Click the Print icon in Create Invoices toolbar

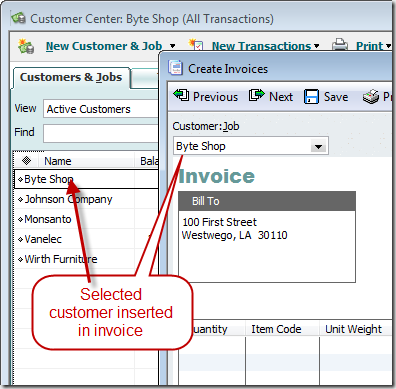click(371, 97)
